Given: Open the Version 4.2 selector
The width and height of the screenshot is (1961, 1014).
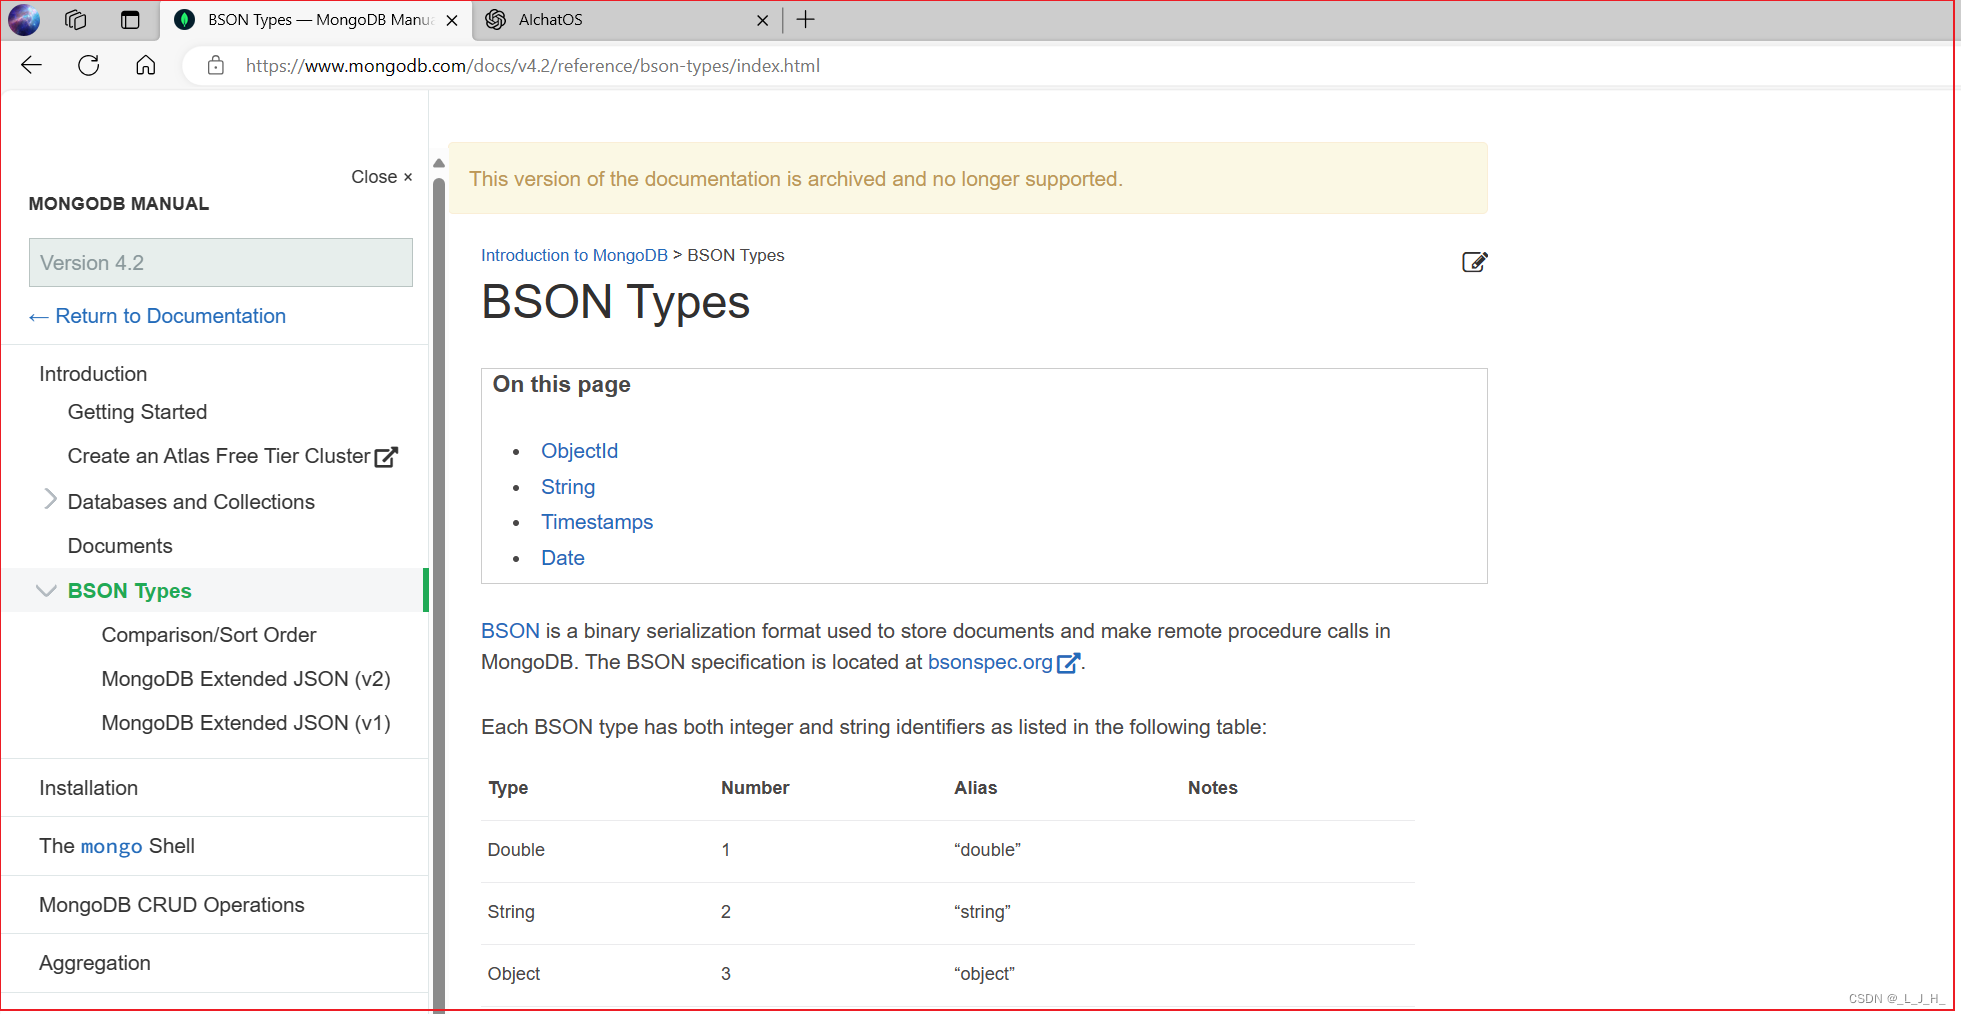Looking at the screenshot, I should click(221, 262).
